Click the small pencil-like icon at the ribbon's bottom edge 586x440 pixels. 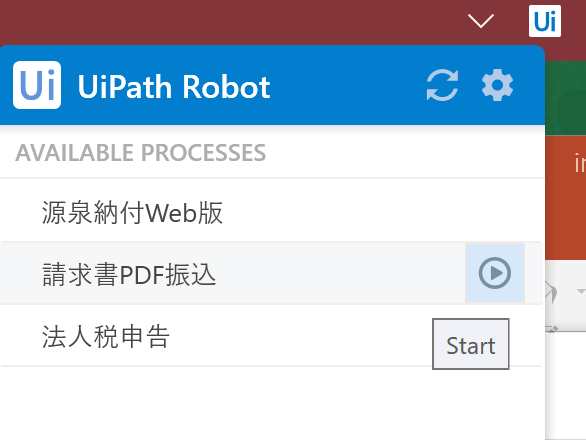coord(552,329)
